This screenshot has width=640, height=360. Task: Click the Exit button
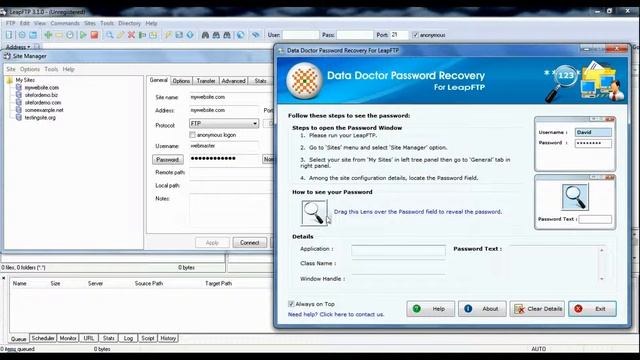pos(592,309)
